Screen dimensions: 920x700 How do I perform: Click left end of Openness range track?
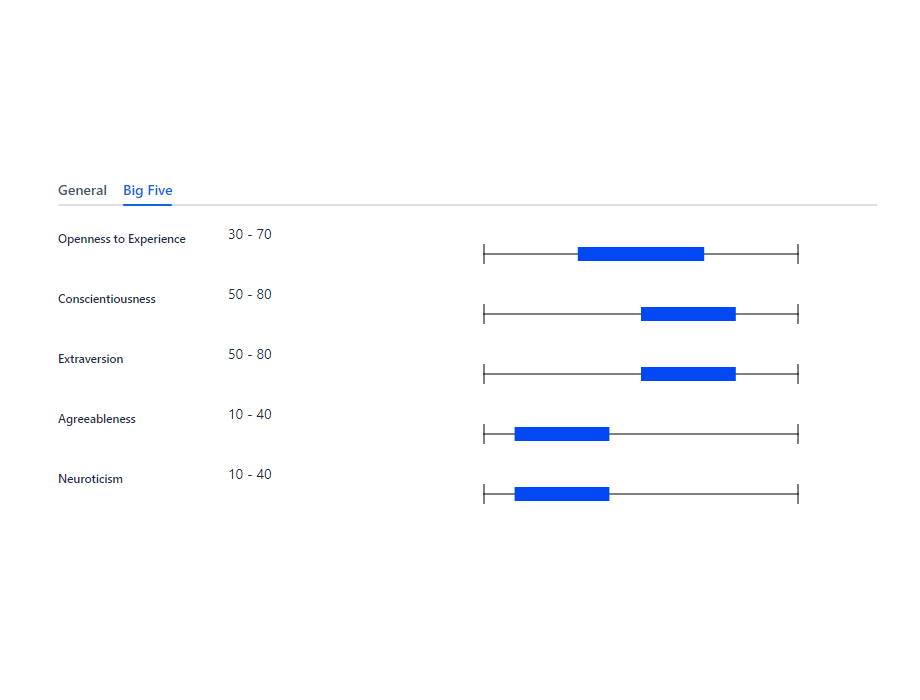click(x=485, y=254)
